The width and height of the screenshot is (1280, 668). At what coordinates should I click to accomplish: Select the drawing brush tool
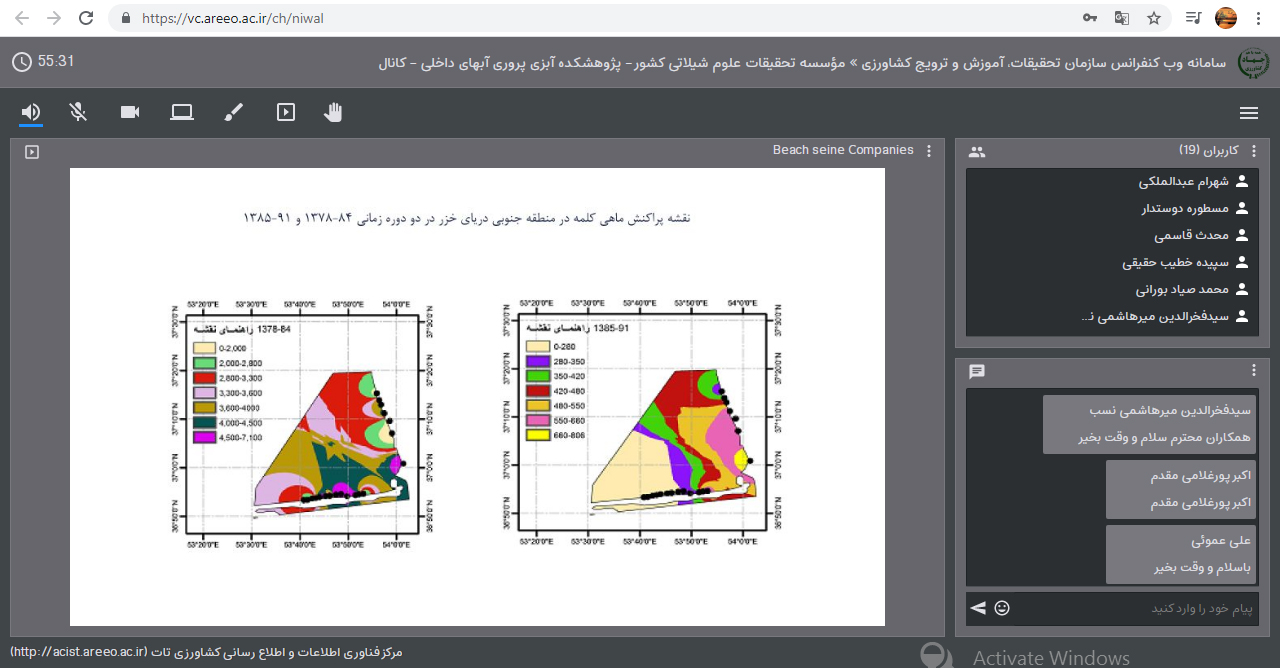coord(233,112)
